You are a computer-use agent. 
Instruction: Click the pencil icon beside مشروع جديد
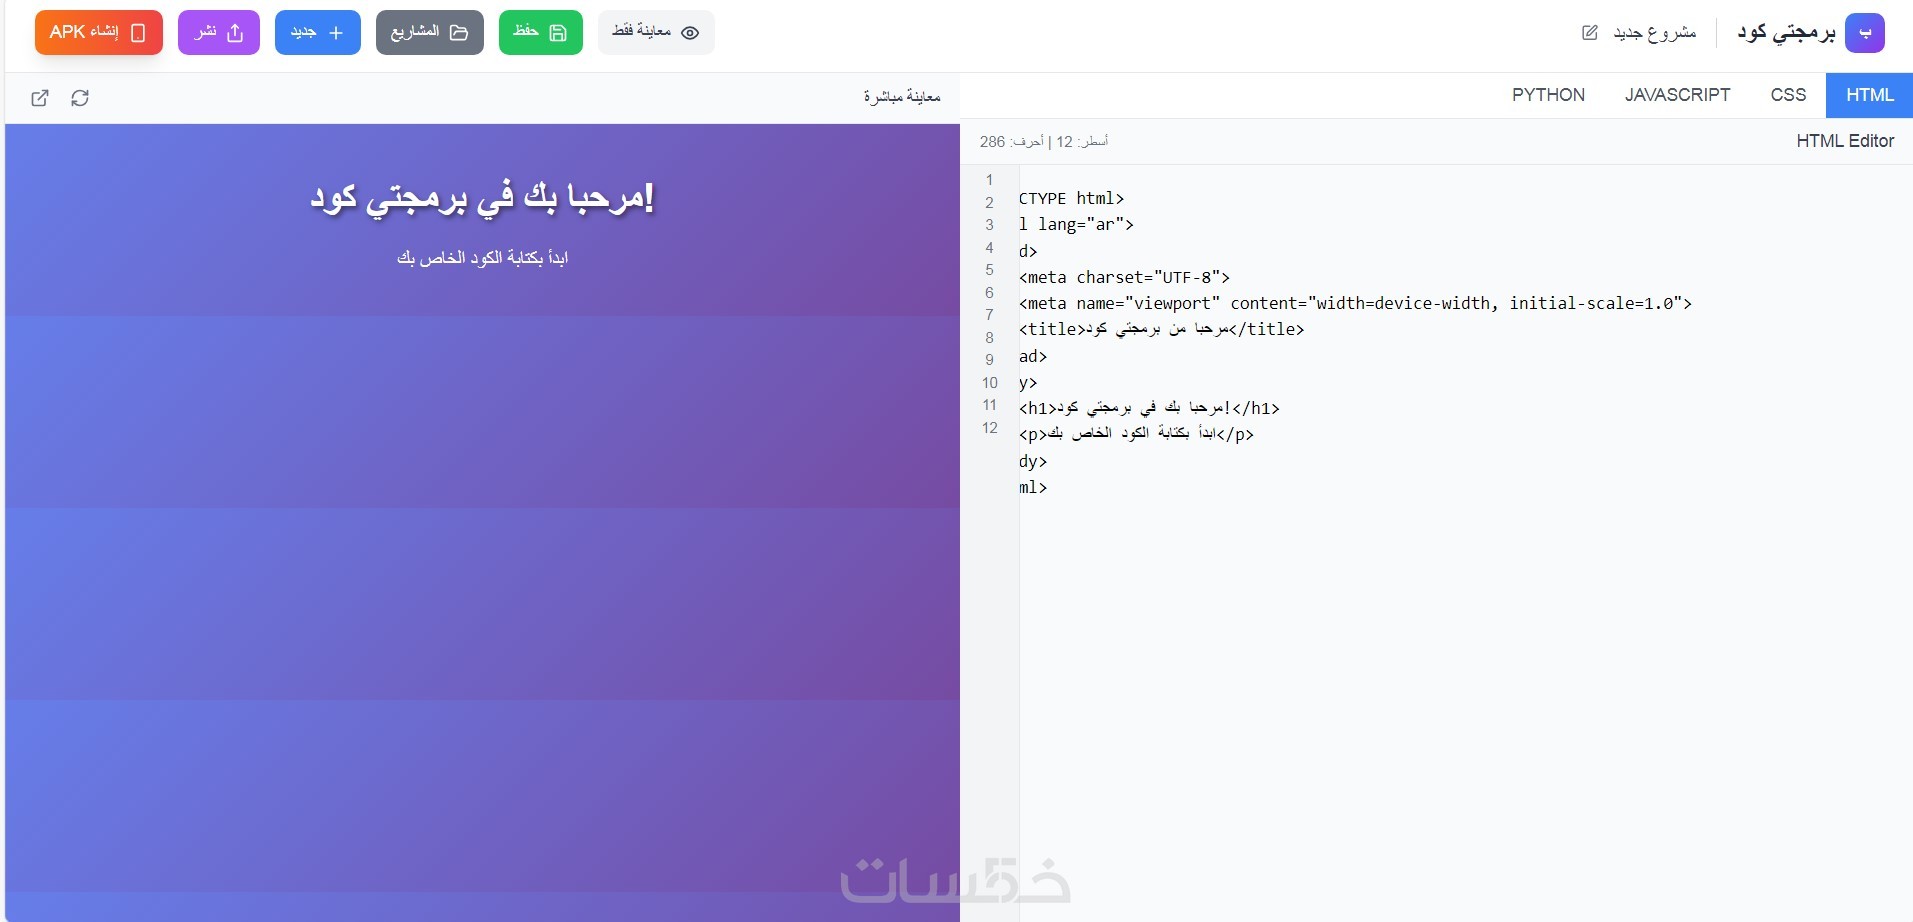point(1589,33)
